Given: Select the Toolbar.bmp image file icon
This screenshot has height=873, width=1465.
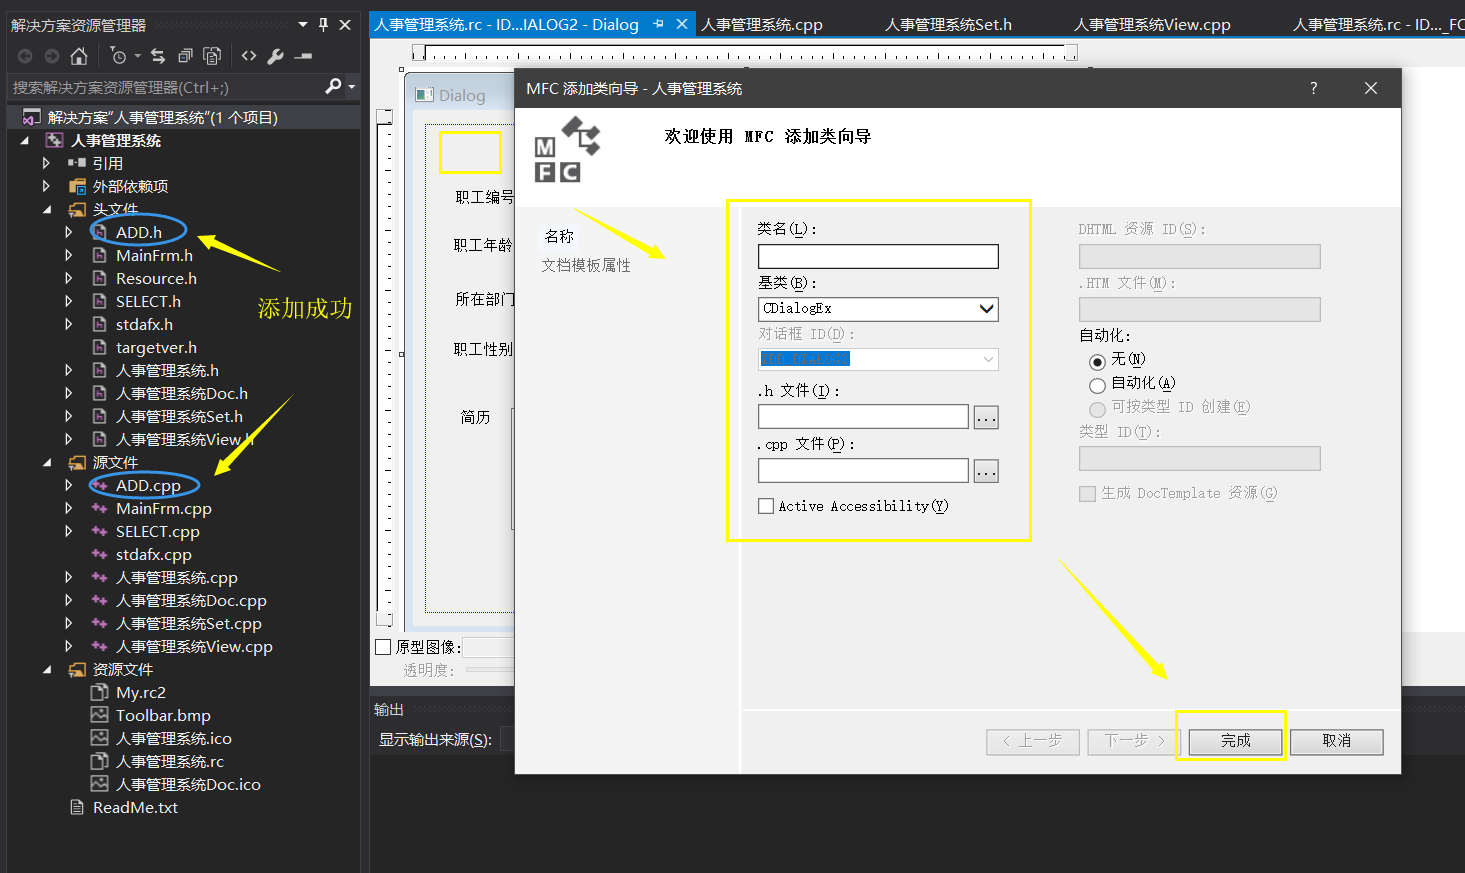Looking at the screenshot, I should point(99,715).
